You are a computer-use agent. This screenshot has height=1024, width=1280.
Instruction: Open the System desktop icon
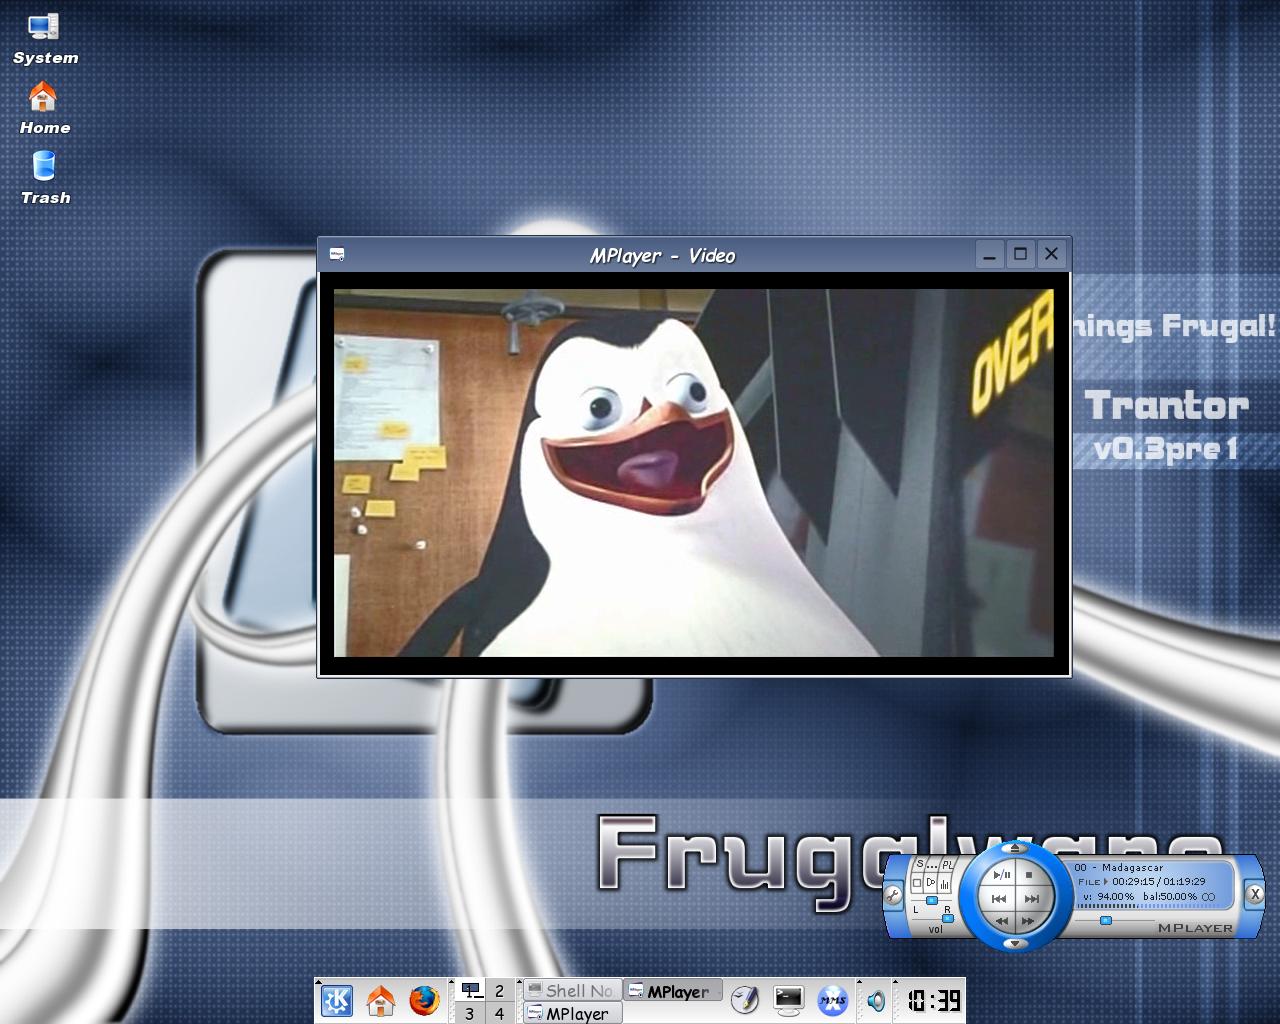tap(45, 39)
